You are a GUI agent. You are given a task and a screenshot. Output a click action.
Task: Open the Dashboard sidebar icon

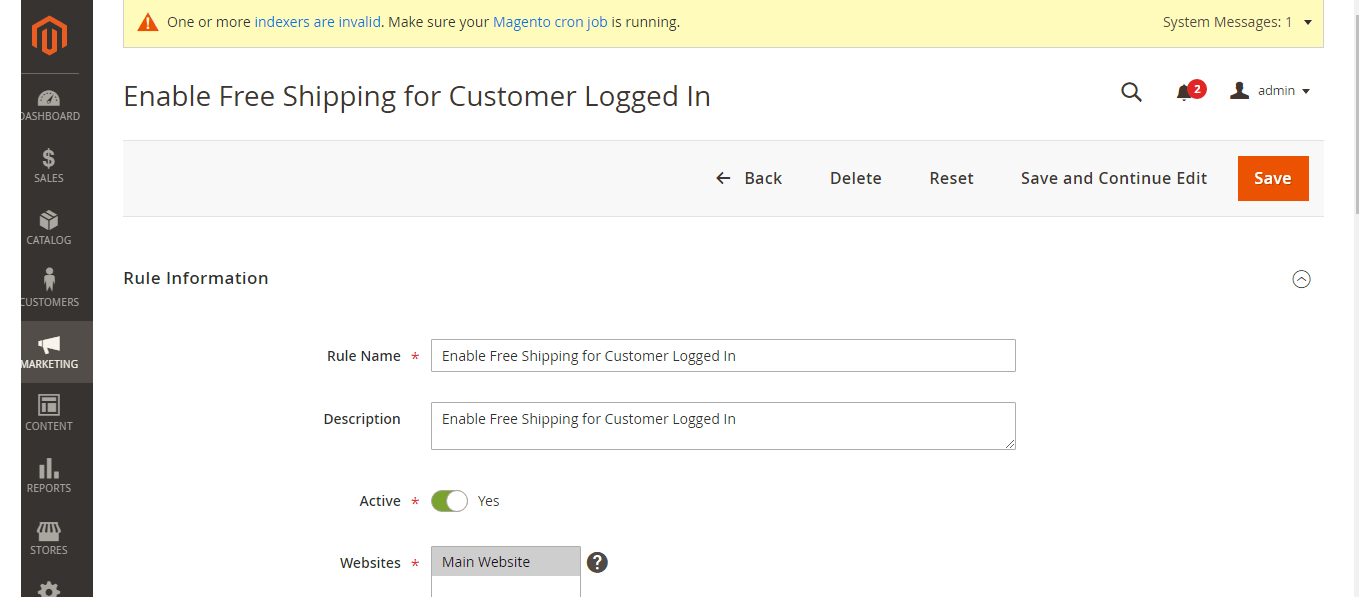[49, 105]
